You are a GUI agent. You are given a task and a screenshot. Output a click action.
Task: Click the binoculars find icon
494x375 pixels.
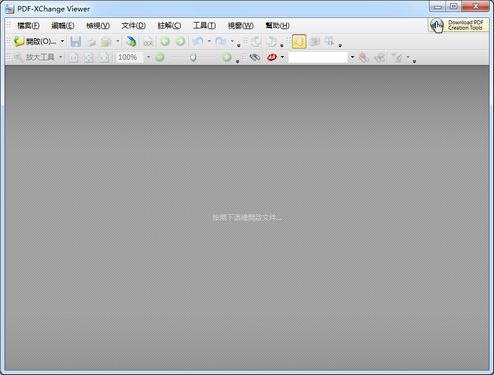tap(255, 57)
